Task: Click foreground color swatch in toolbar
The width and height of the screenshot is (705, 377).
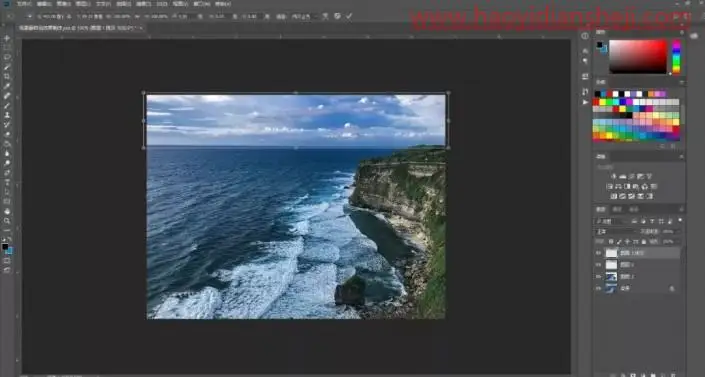Action: (5, 247)
